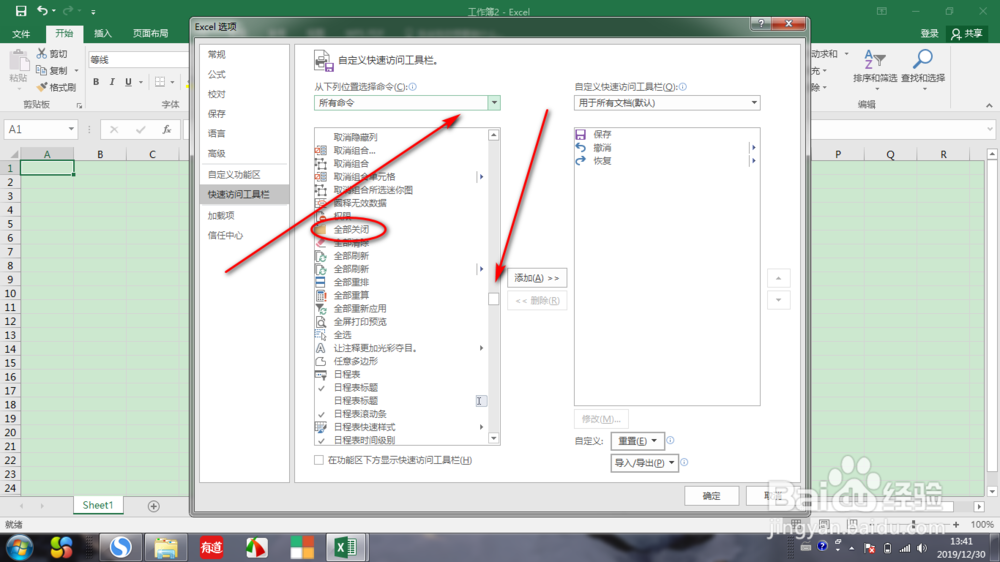The width and height of the screenshot is (1000, 562).
Task: Click the zoom in plus on status bar
Action: point(955,524)
